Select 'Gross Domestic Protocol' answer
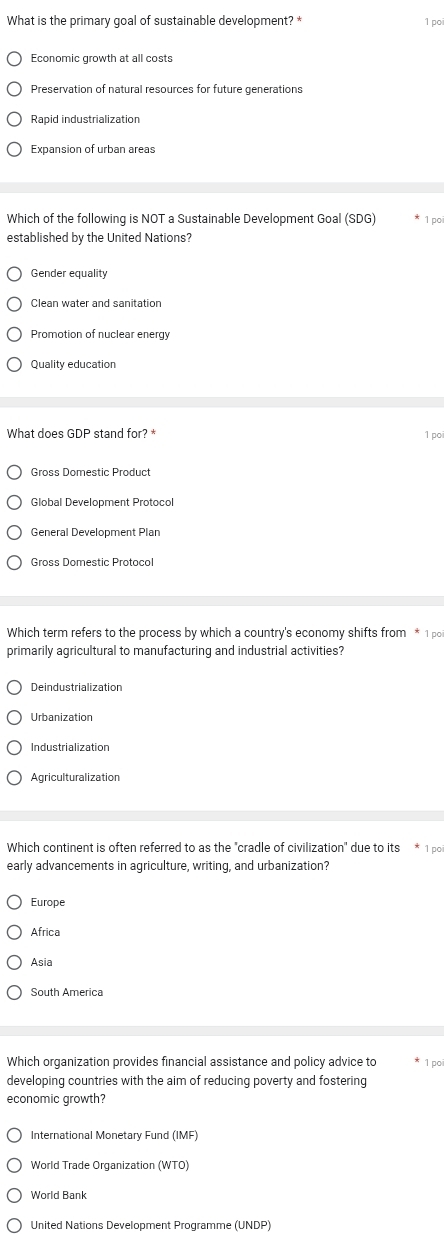 tap(14, 563)
